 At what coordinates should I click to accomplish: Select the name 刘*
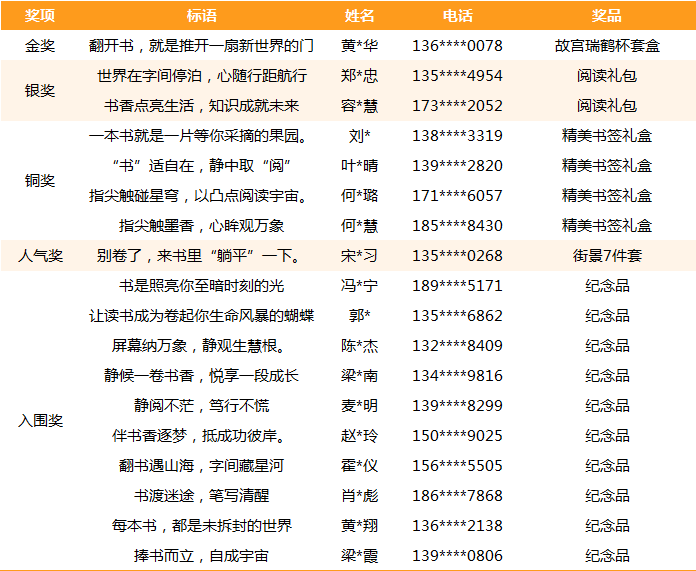[360, 135]
